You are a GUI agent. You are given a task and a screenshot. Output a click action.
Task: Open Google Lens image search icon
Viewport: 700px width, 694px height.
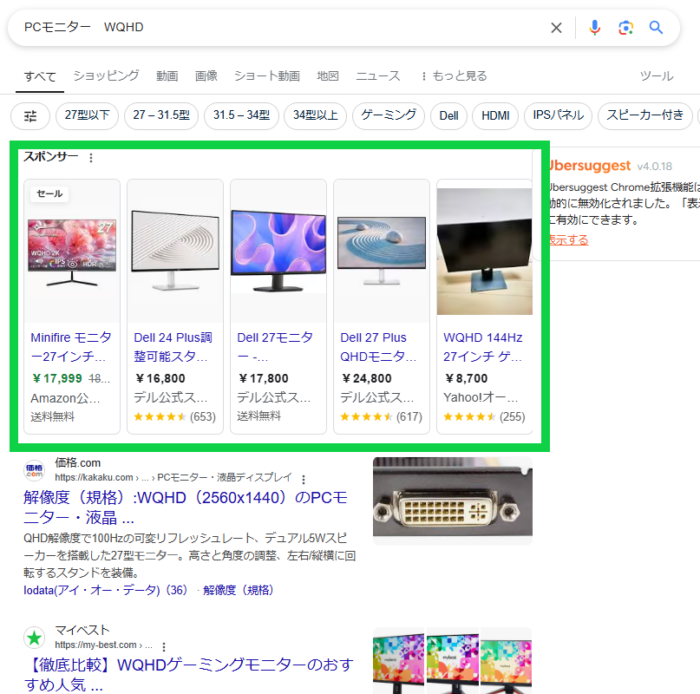[x=625, y=28]
